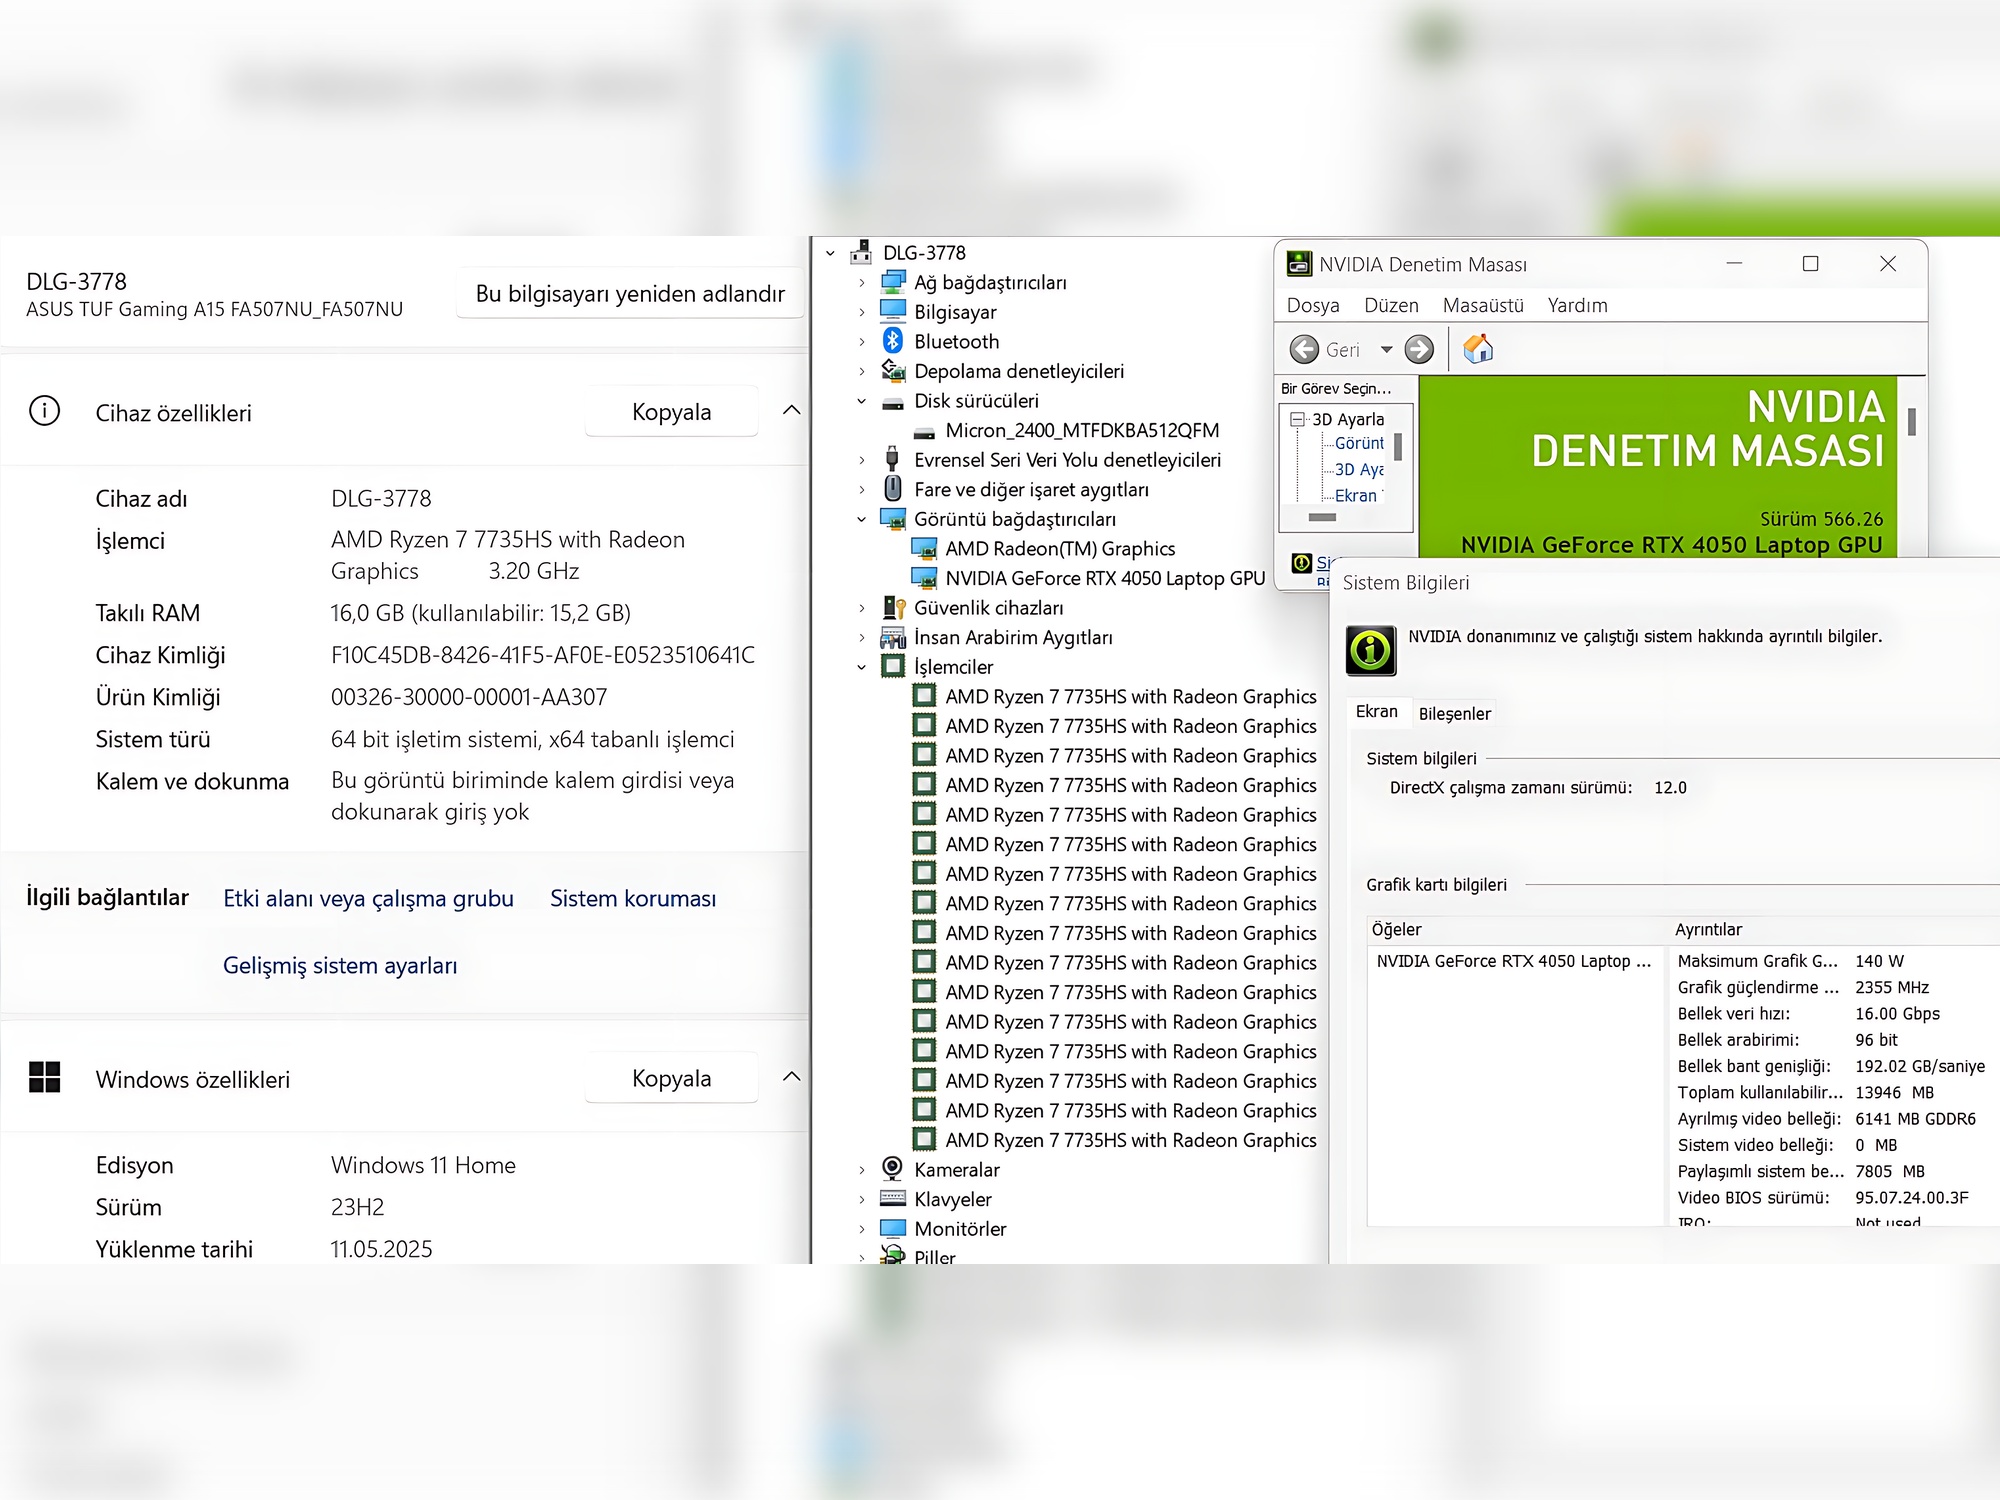This screenshot has width=2000, height=1500.
Task: Open the Düzen menu
Action: tap(1391, 305)
